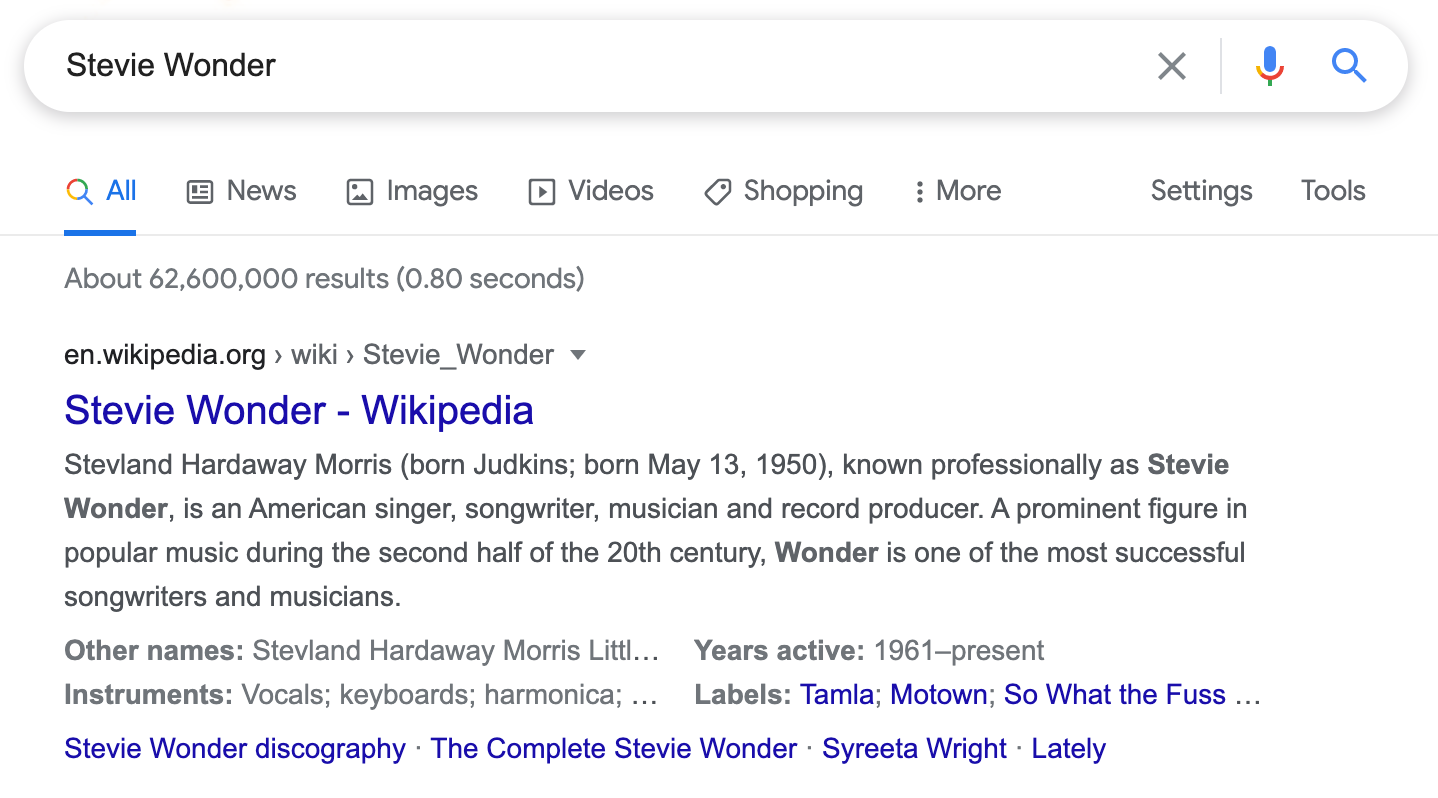The width and height of the screenshot is (1438, 798).
Task: Click the Years active: 1961–present text
Action: (x=869, y=651)
